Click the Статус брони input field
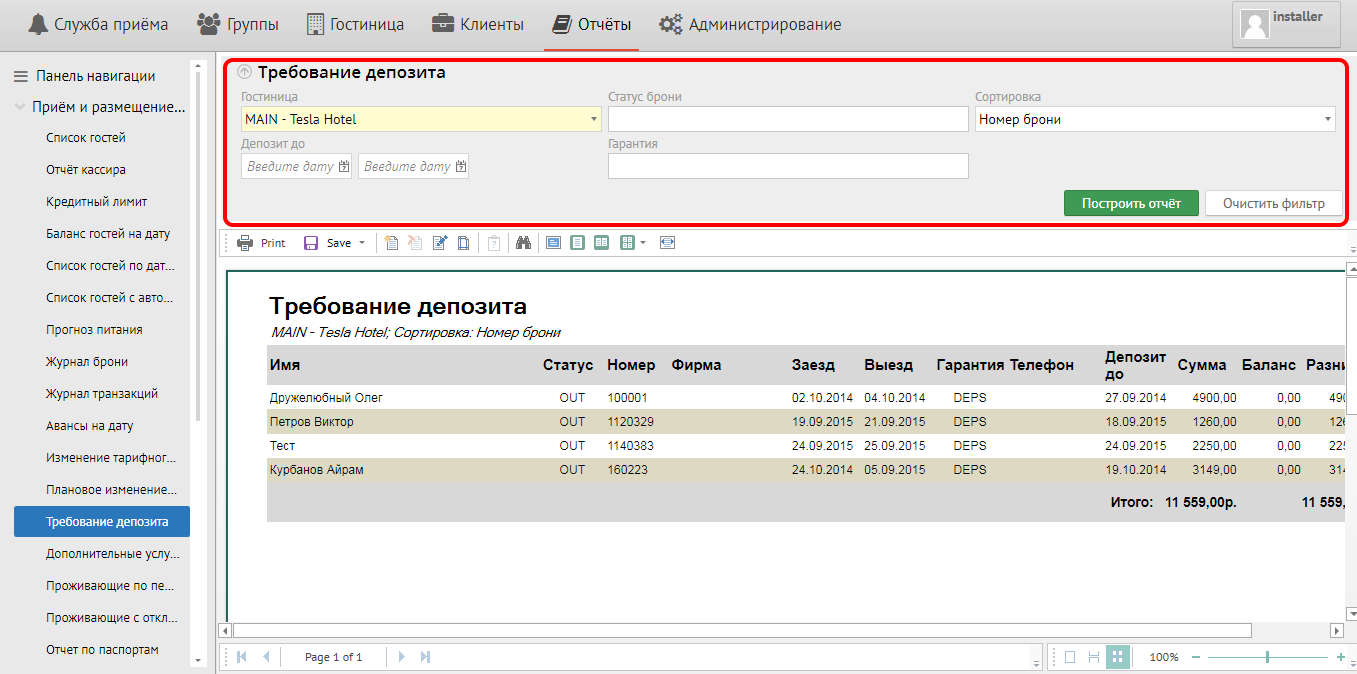The height and width of the screenshot is (674, 1357). pos(788,120)
